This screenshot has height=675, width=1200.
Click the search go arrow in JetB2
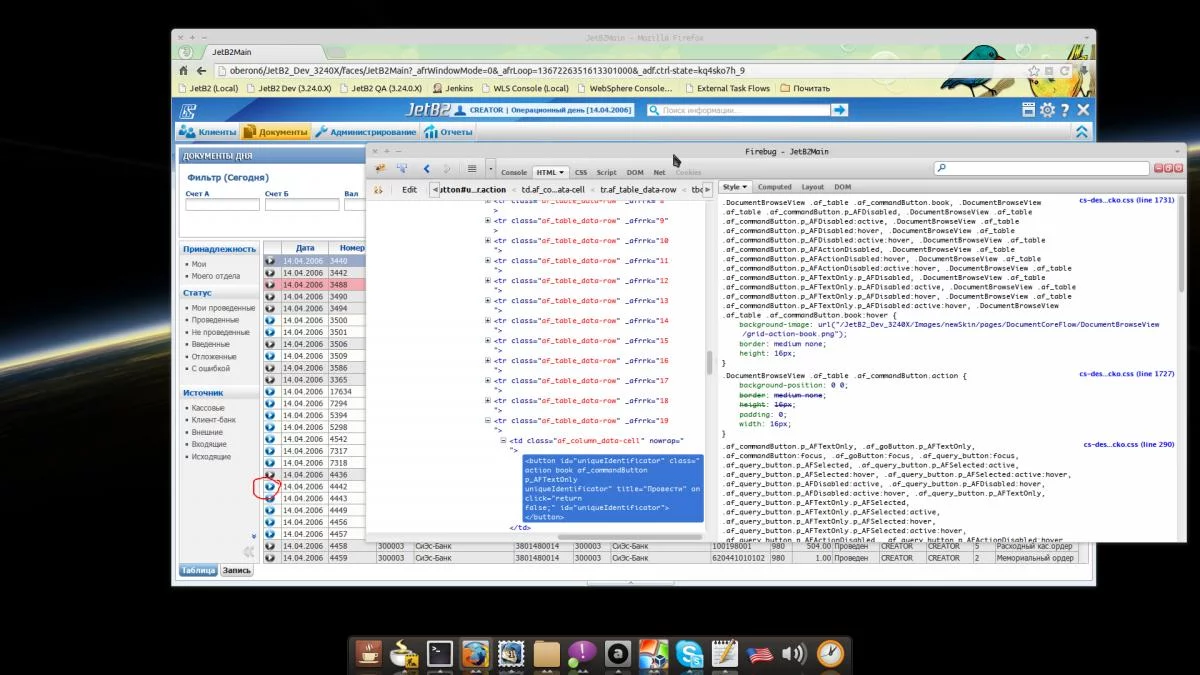coord(840,110)
